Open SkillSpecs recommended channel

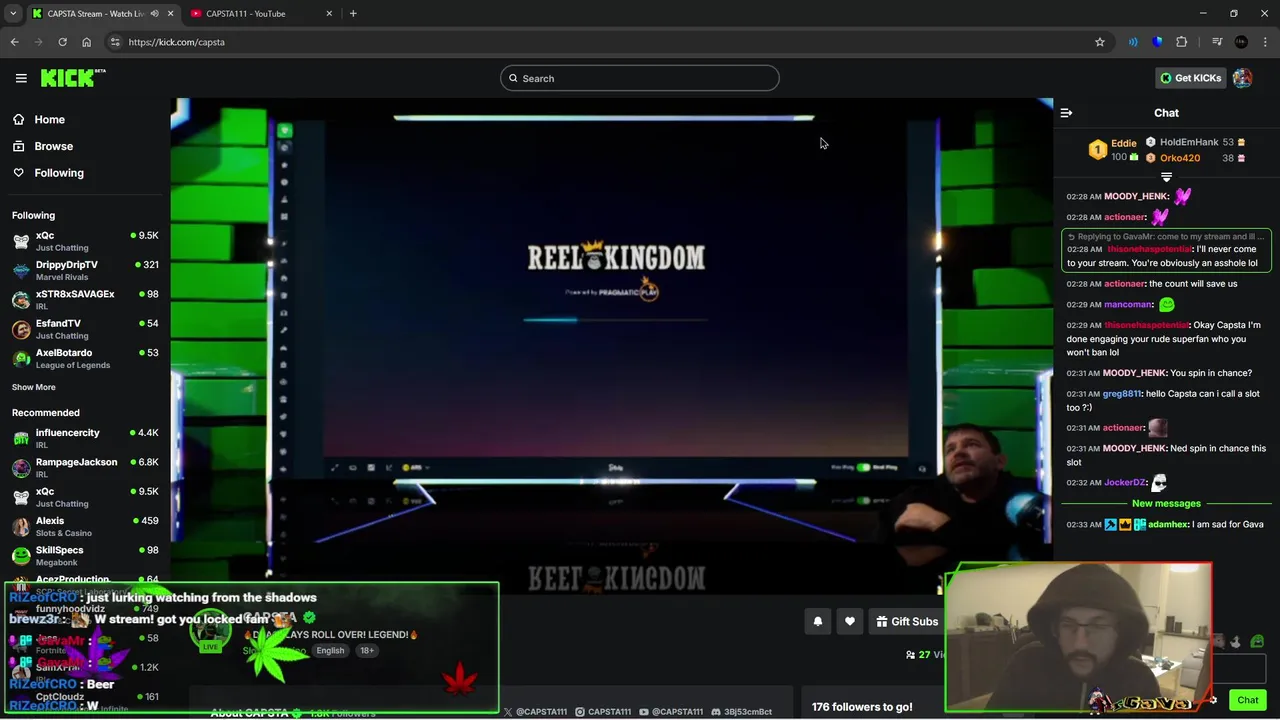point(85,556)
